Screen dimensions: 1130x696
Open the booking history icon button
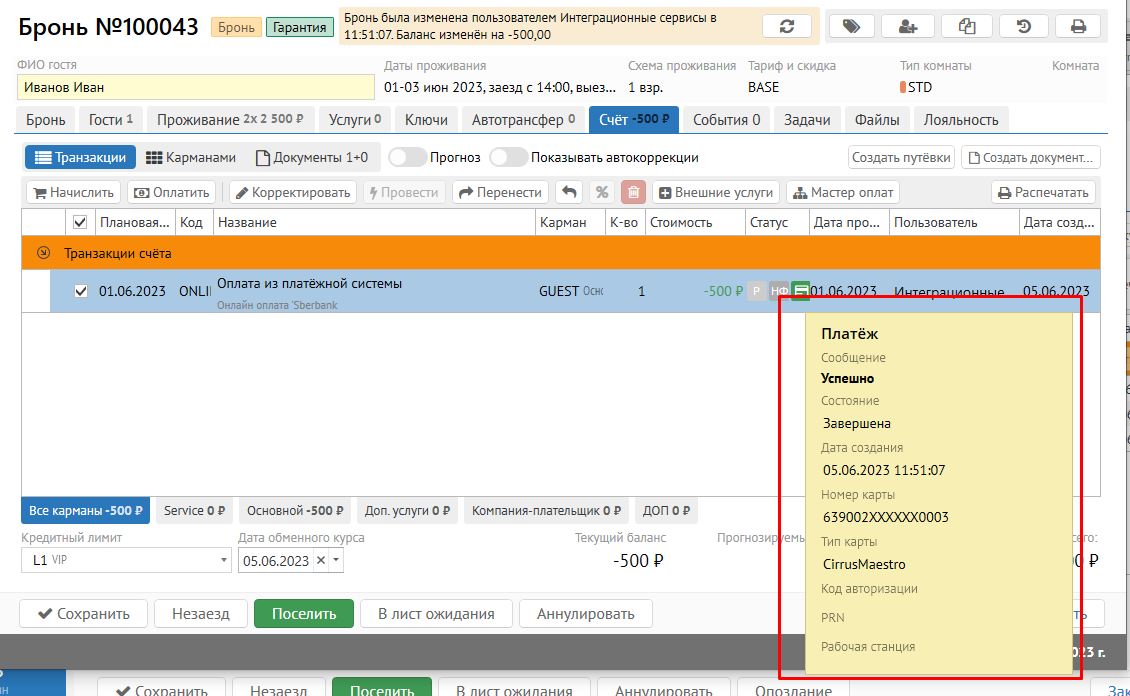(x=1024, y=27)
